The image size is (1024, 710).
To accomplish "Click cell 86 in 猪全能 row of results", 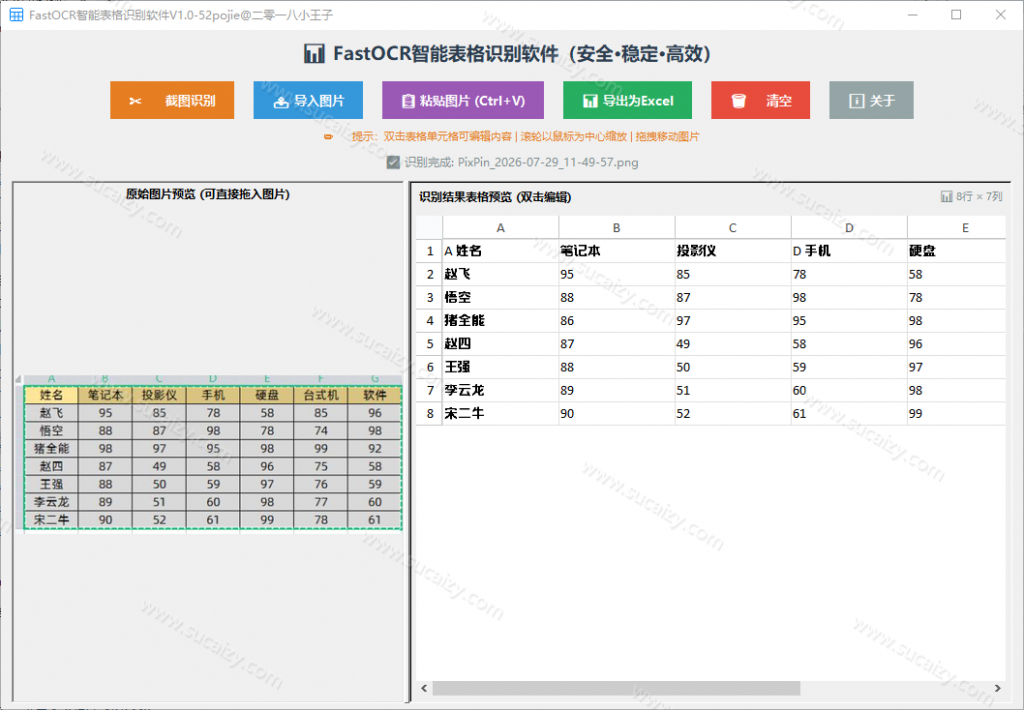I will [x=616, y=321].
